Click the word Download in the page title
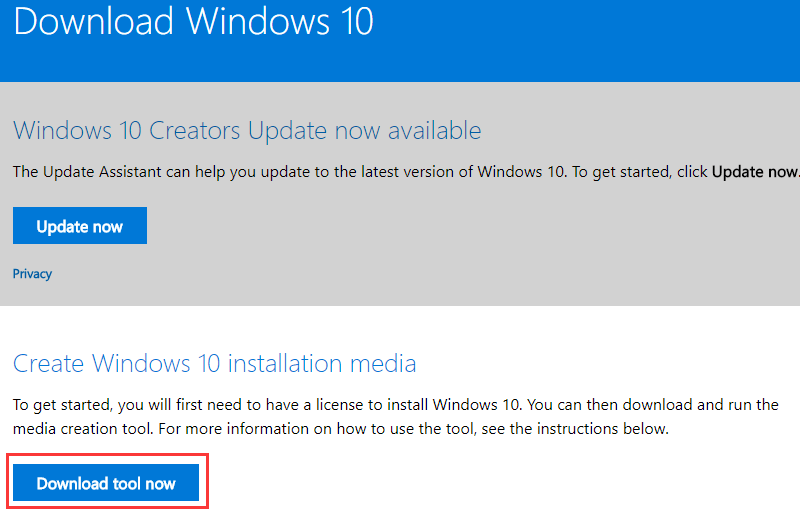The image size is (800, 520). [93, 22]
